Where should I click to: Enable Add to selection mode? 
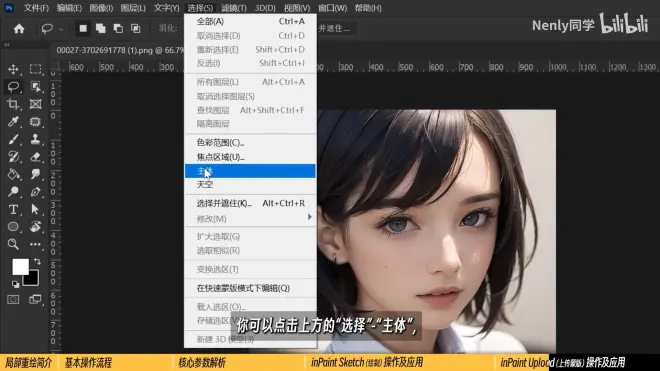point(101,29)
